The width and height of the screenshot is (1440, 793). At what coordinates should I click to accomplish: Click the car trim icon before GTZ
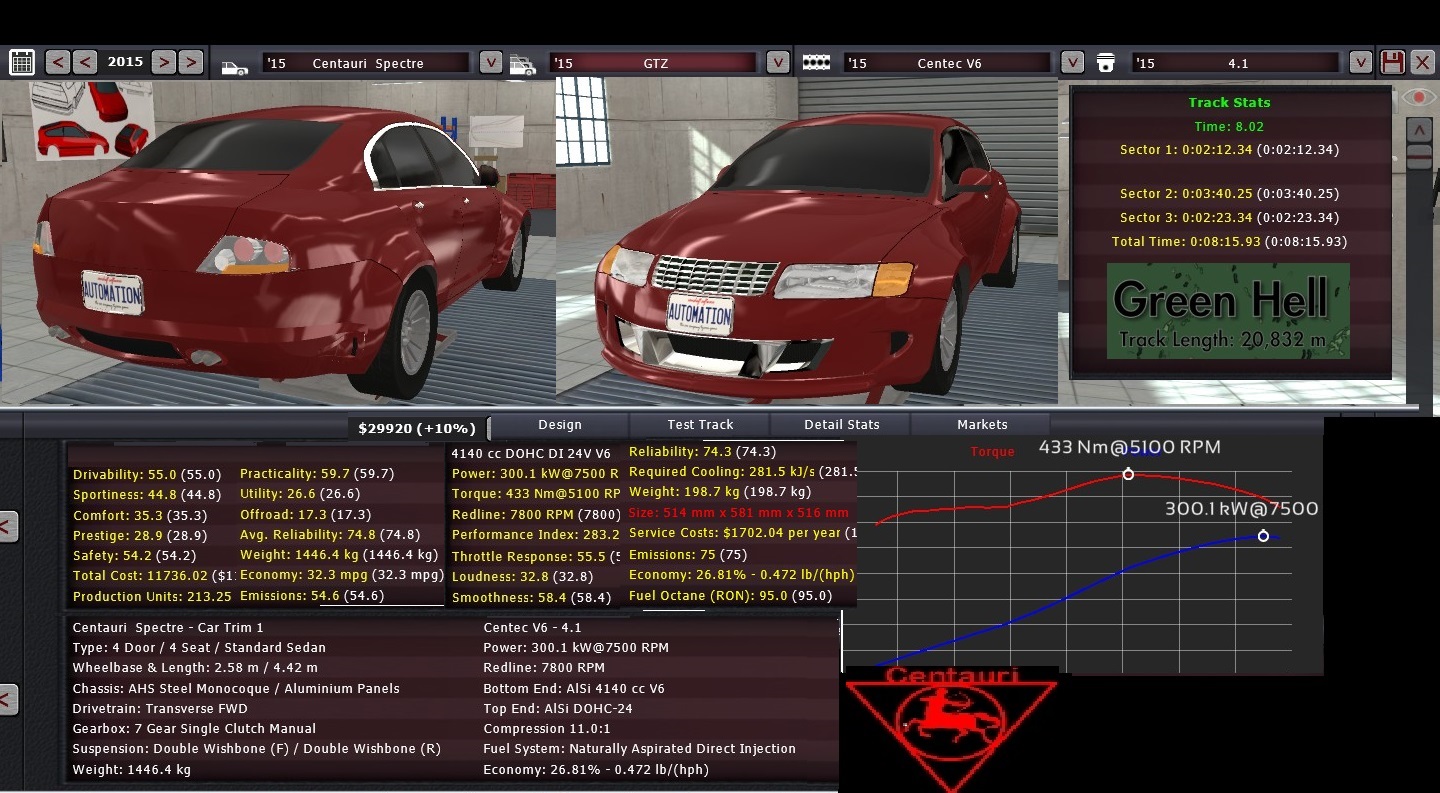click(523, 65)
